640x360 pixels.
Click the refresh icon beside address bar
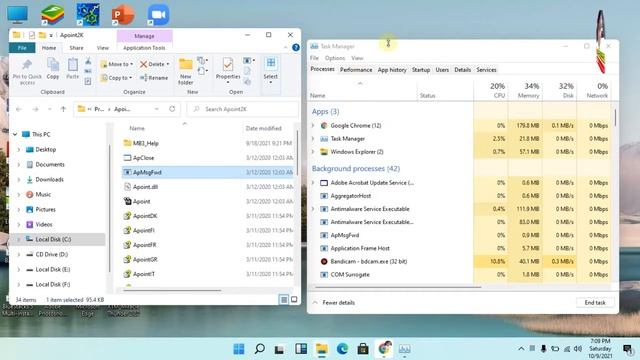pos(172,109)
